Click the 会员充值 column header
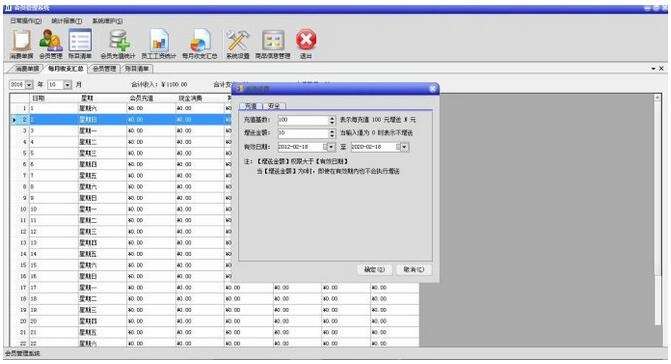Viewport: 671px width, 364px height. pos(151,98)
